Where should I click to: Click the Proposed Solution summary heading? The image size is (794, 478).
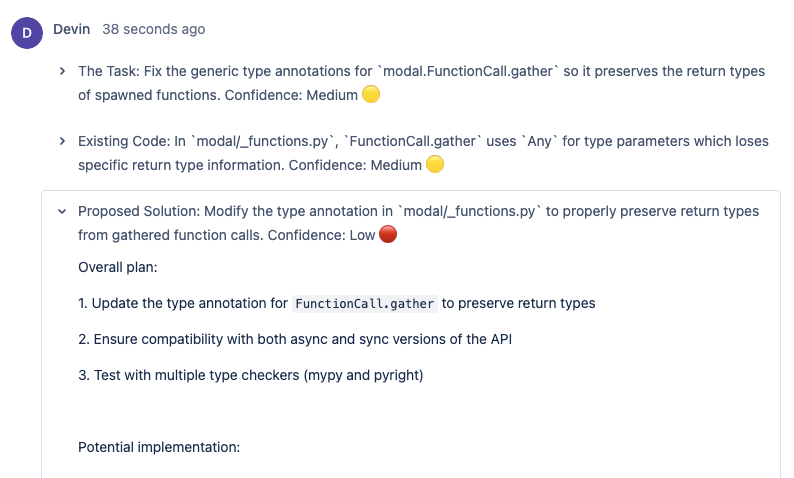[418, 223]
